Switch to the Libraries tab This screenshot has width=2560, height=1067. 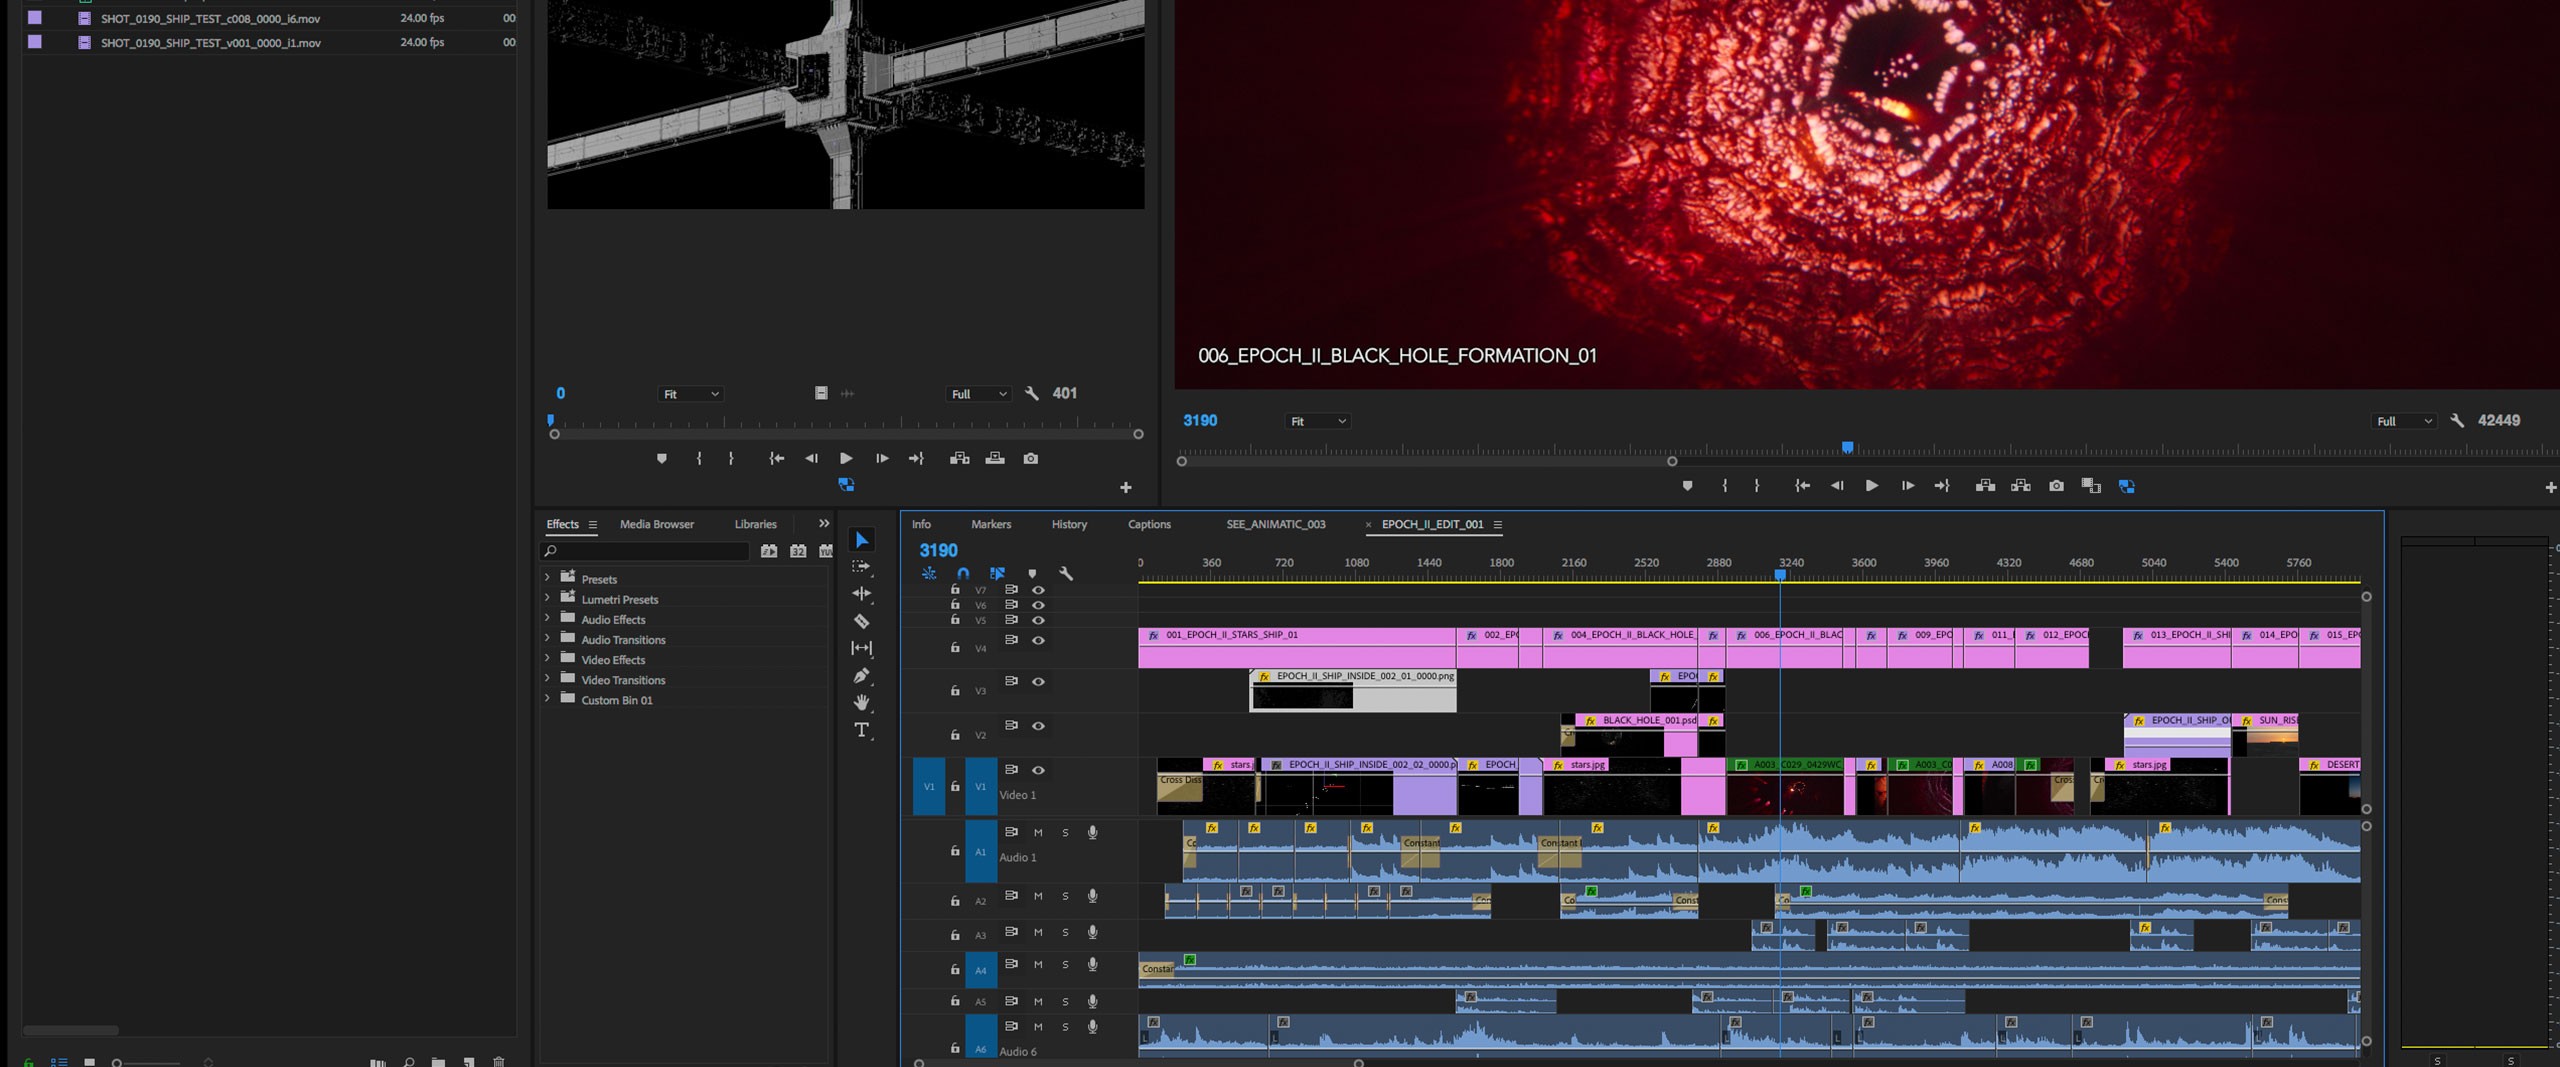pyautogui.click(x=755, y=524)
